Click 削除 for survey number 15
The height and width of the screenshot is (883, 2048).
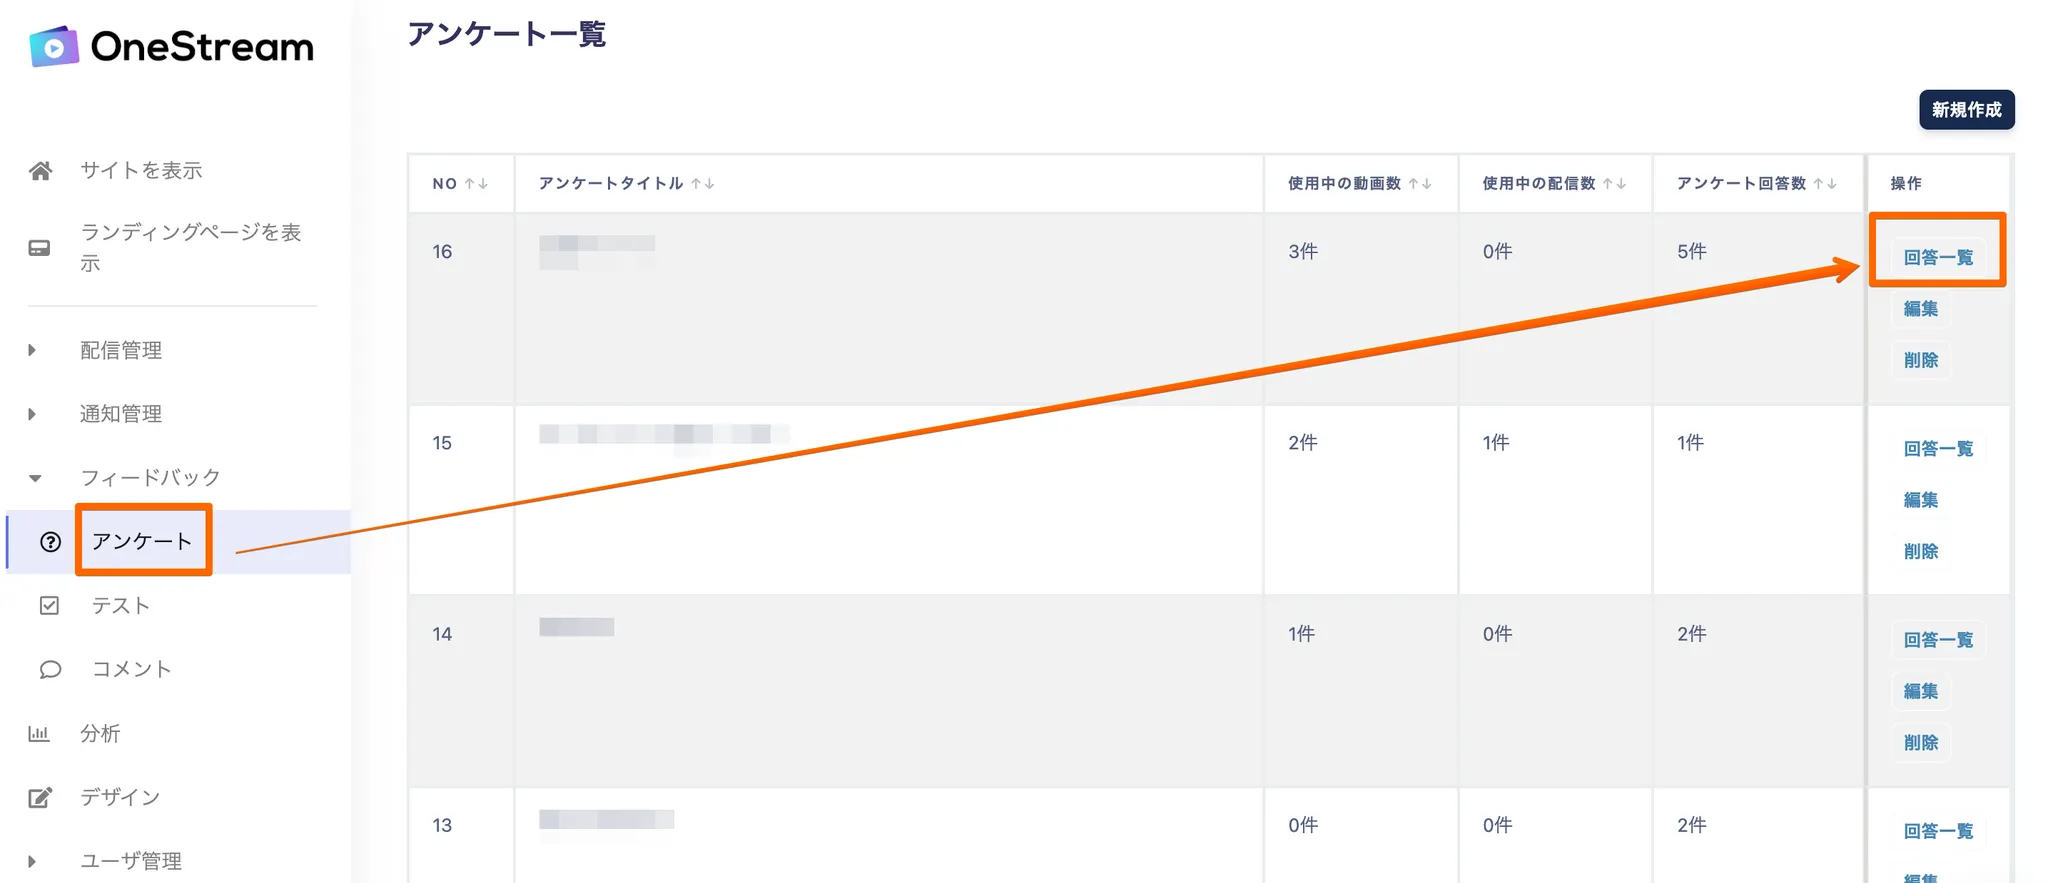(x=1920, y=552)
